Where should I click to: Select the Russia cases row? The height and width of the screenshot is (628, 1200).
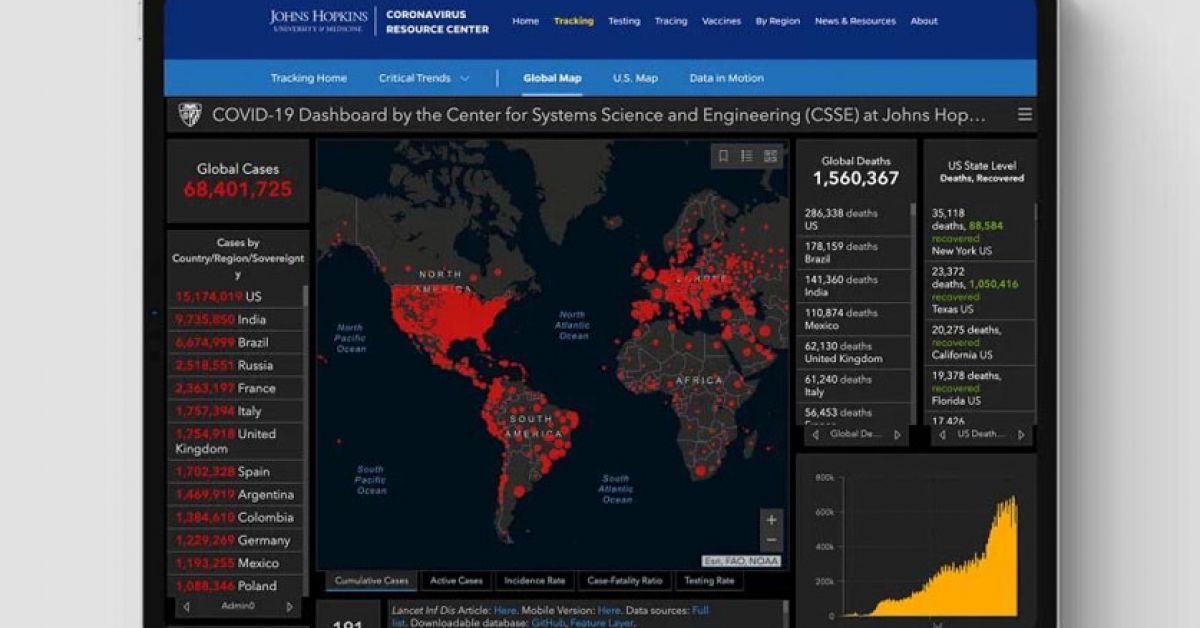237,365
